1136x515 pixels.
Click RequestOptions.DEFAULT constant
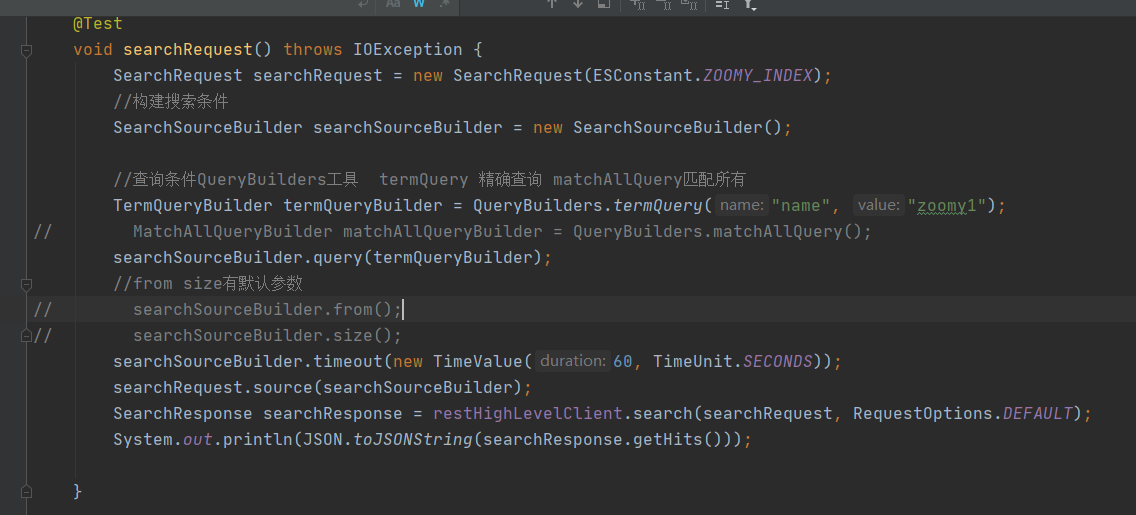point(962,414)
